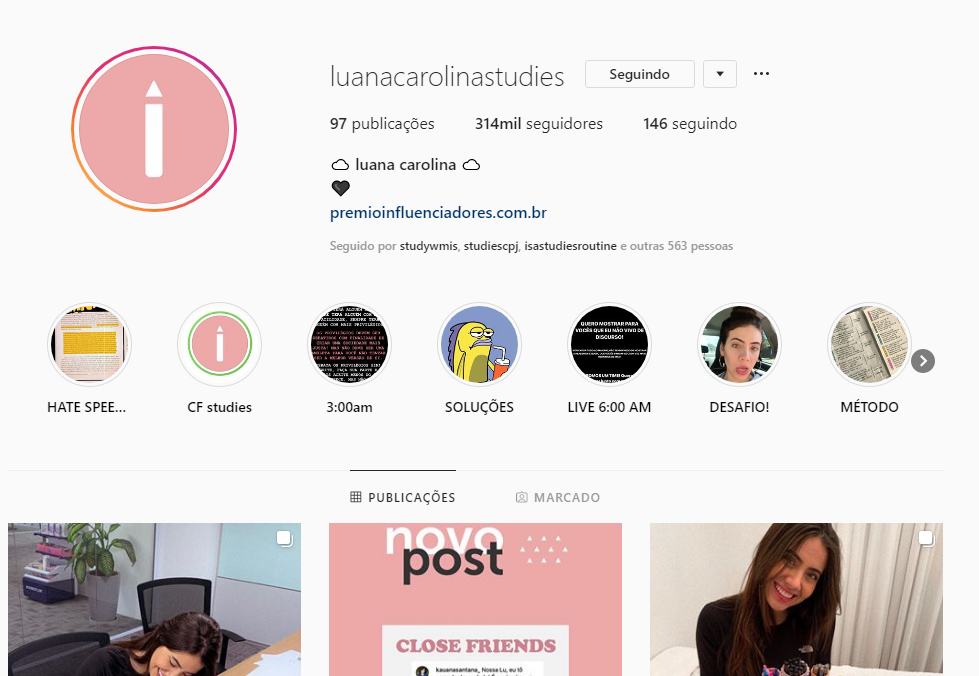This screenshot has width=979, height=676.
Task: Click the Seguindo button
Action: pyautogui.click(x=639, y=74)
